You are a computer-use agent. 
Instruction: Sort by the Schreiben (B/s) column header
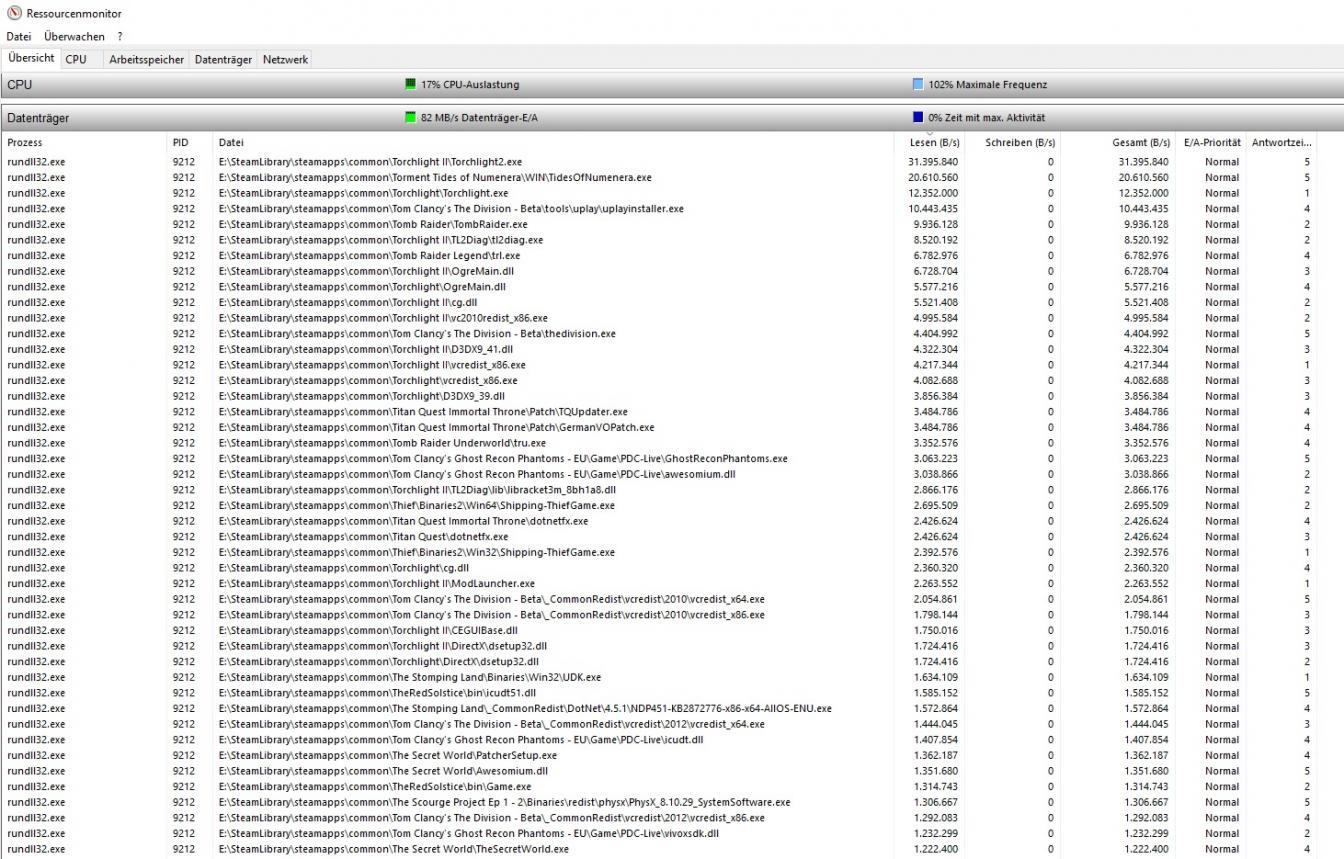coord(1011,143)
